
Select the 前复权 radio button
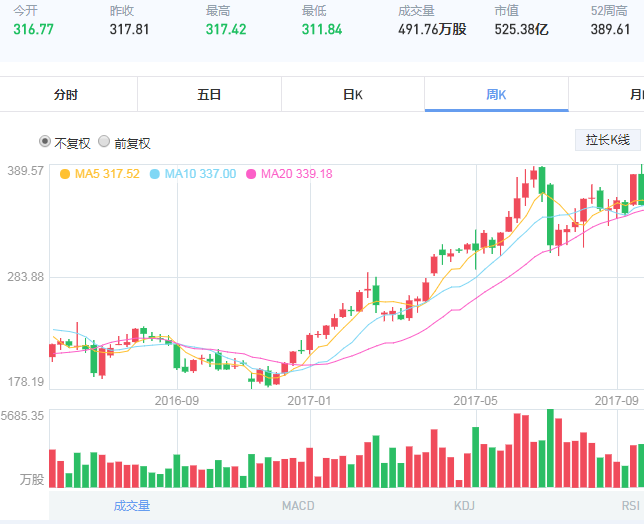(x=104, y=142)
